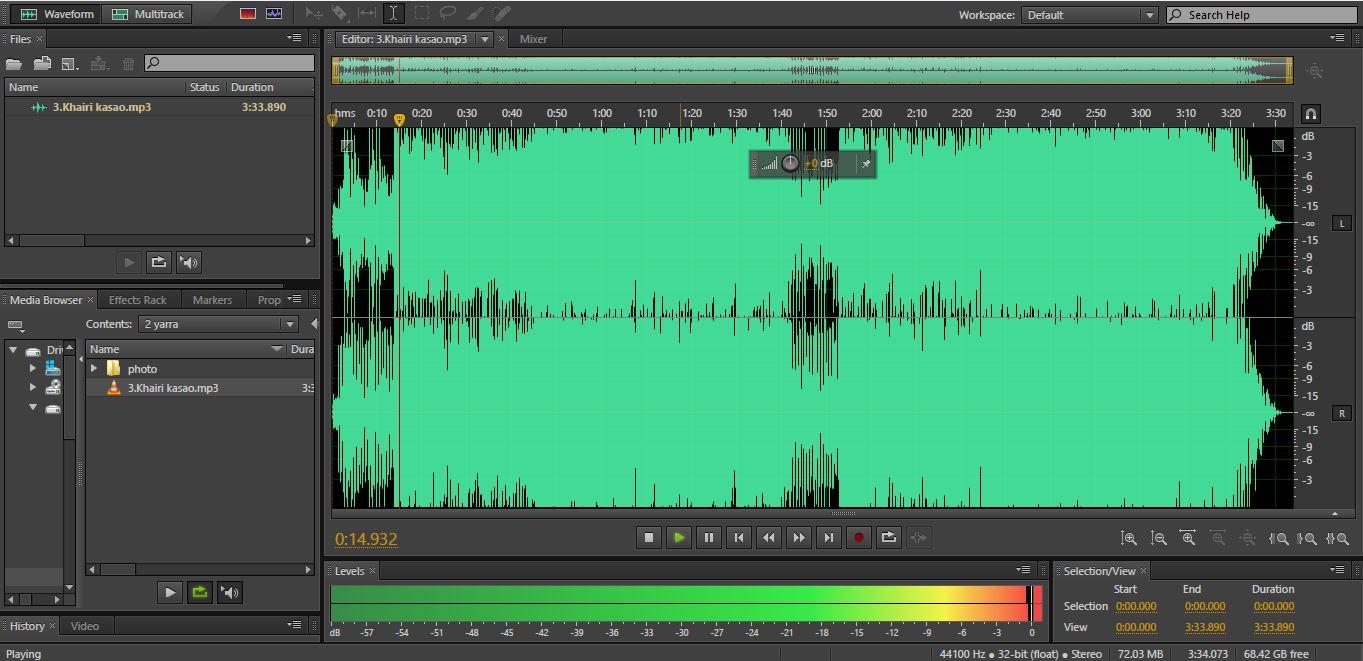Show the Spectral Frequency Display

click(248, 14)
